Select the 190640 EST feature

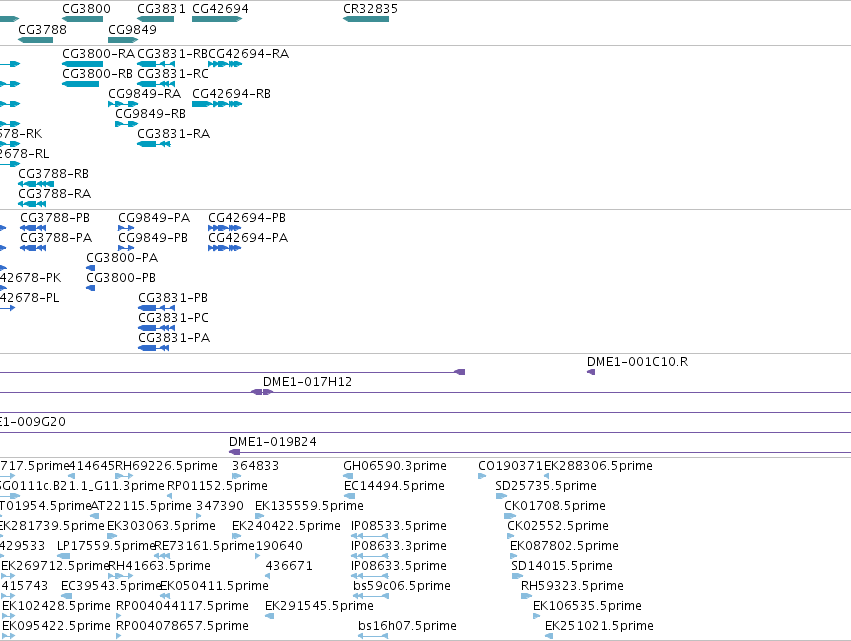(x=258, y=556)
